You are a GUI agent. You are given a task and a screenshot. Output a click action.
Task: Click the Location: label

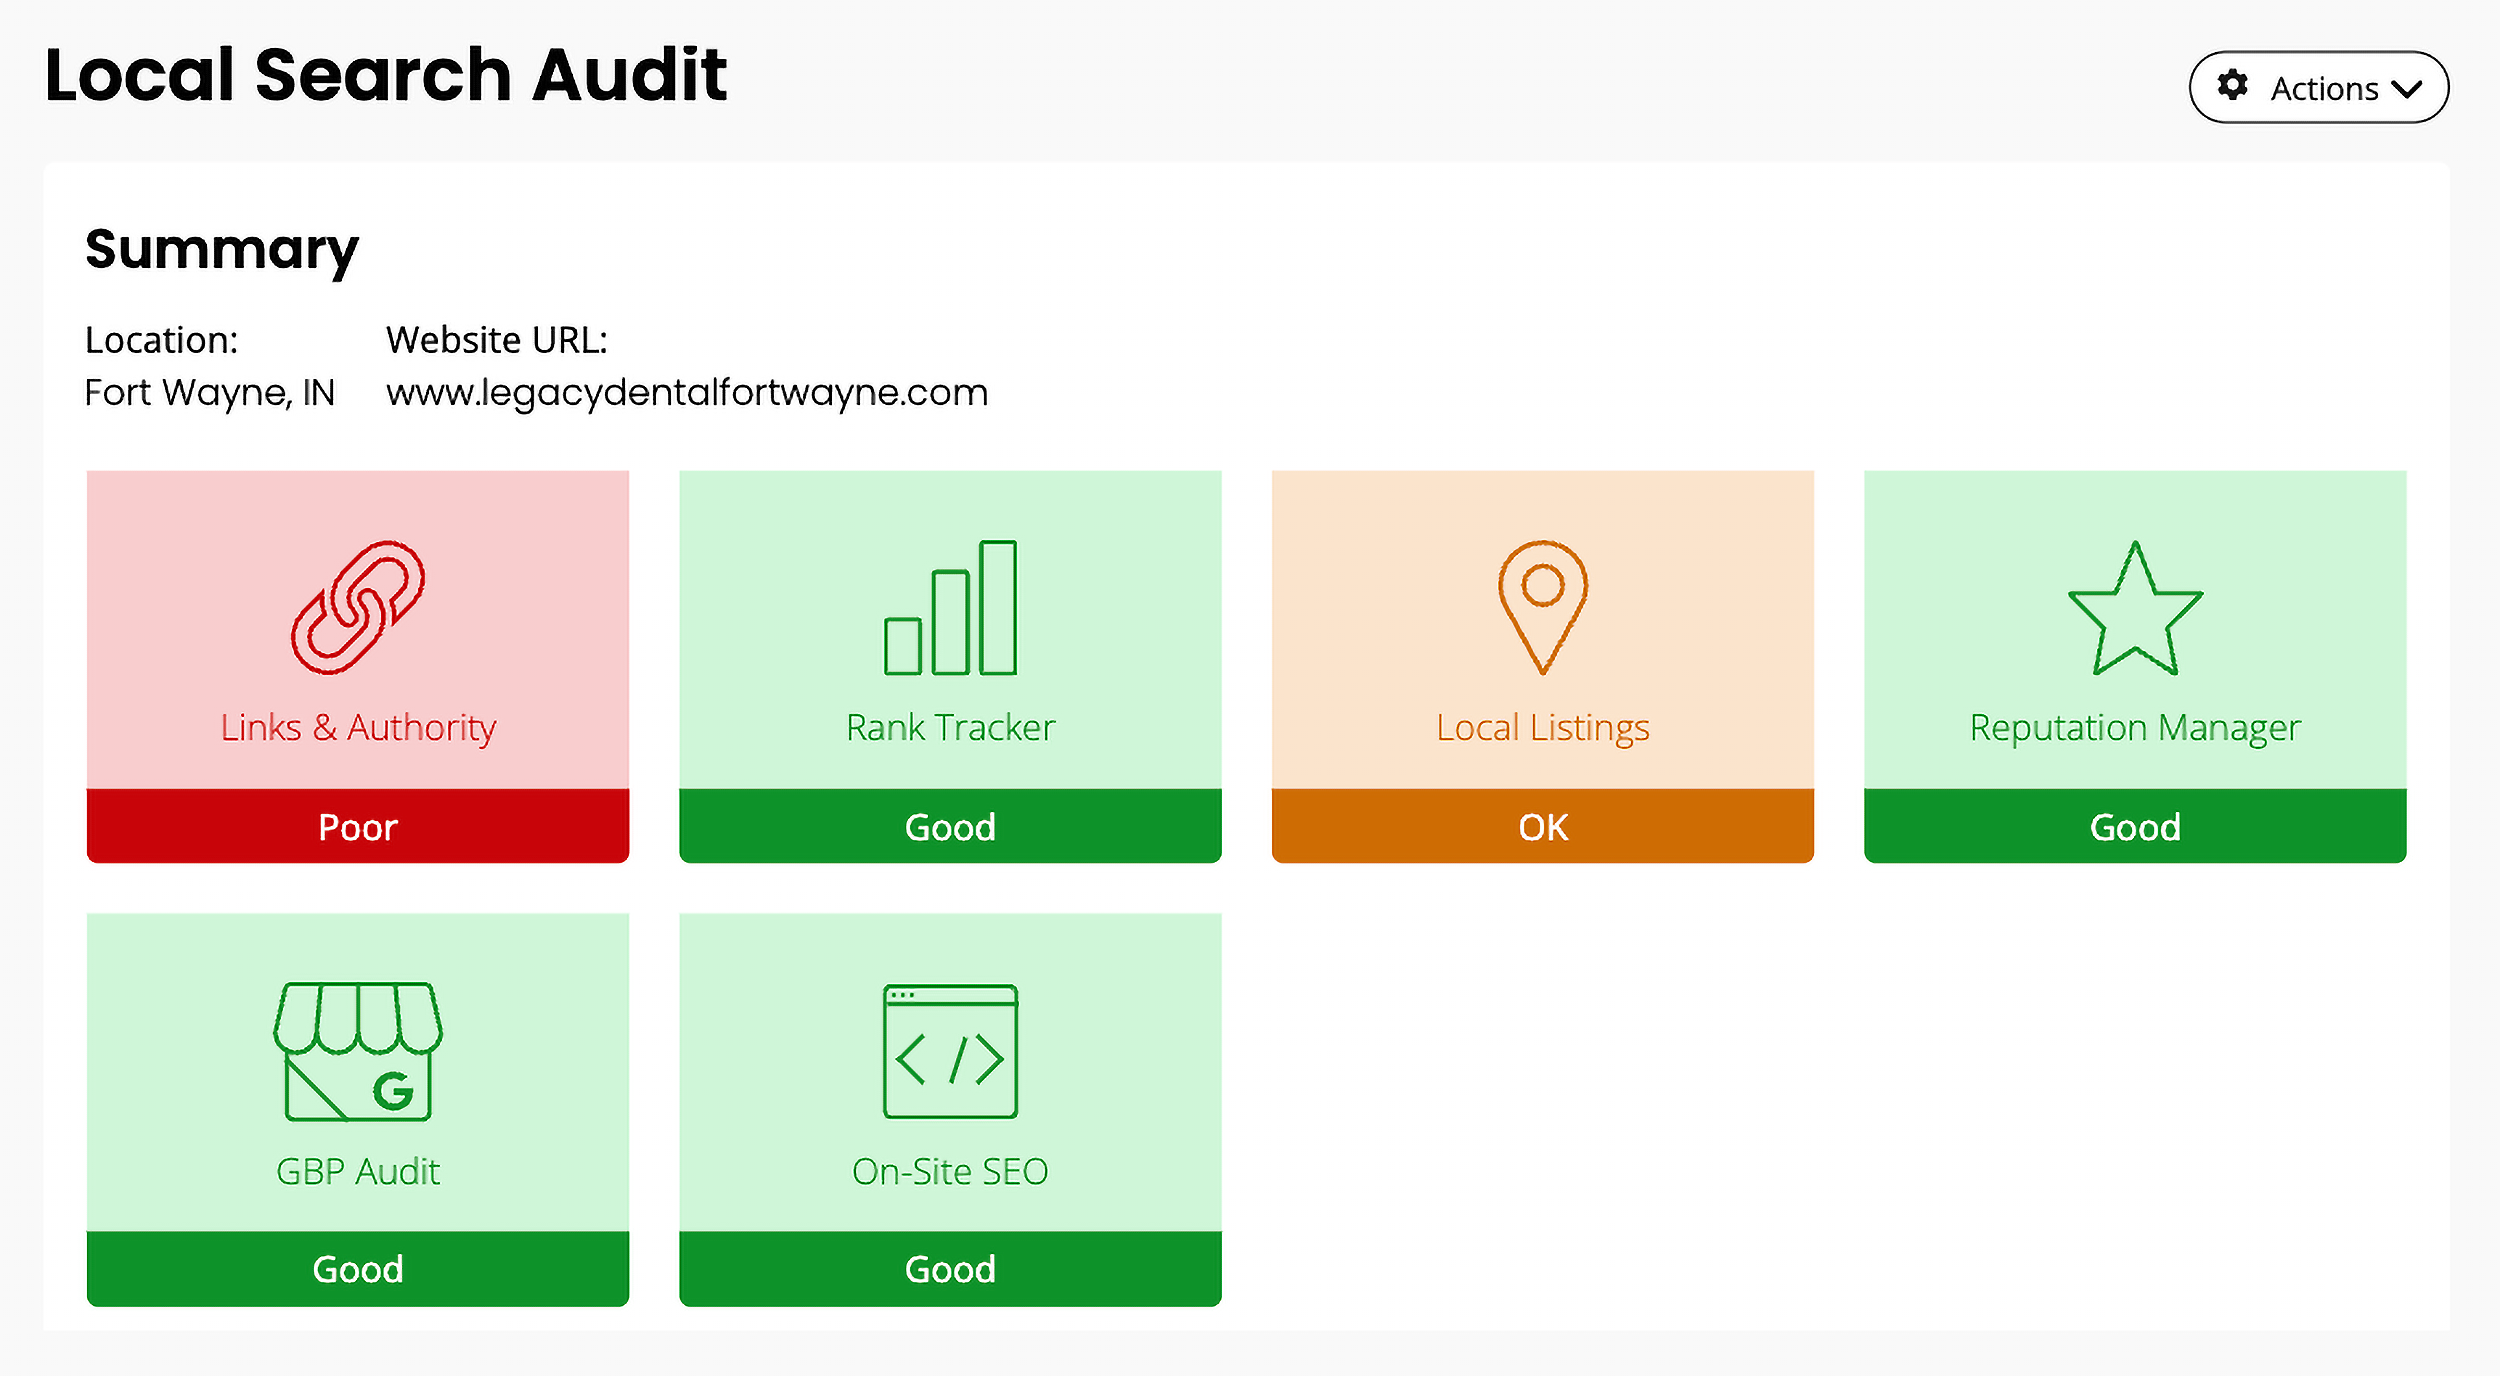point(161,340)
